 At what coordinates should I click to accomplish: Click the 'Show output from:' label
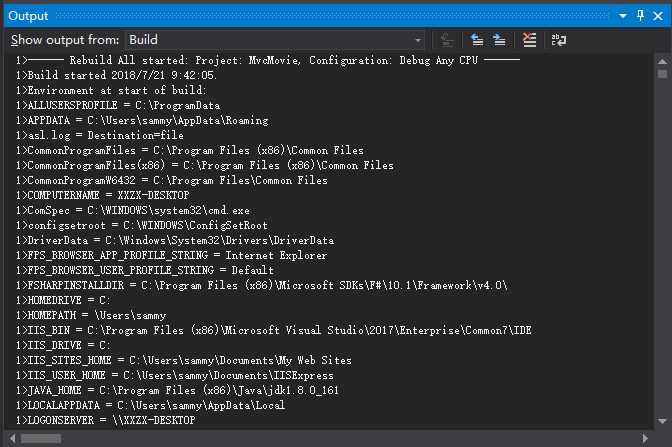[65, 40]
